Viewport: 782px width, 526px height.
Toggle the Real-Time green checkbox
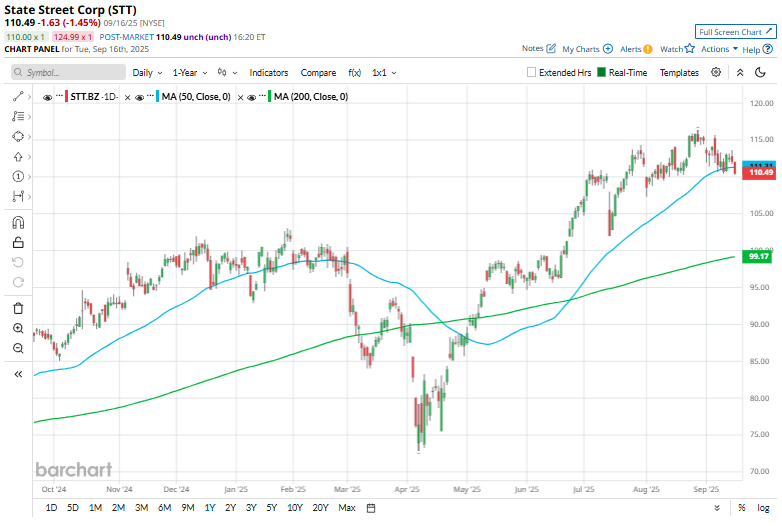click(601, 72)
